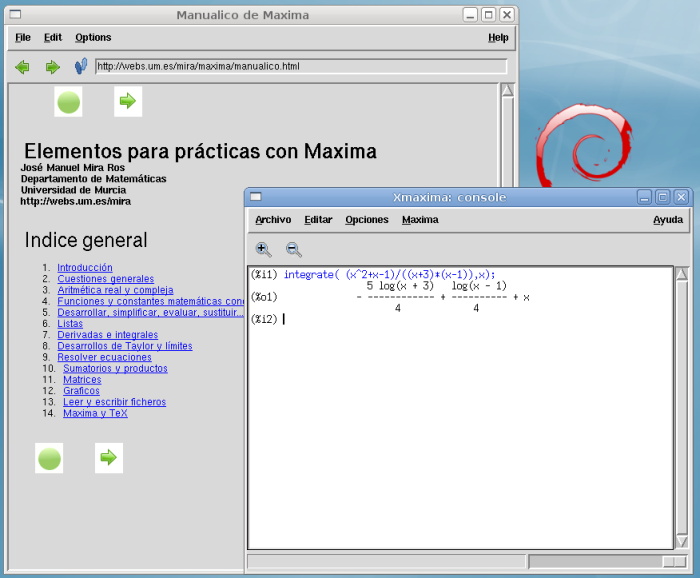The width and height of the screenshot is (700, 578).
Task: Open Edit menu in Manualico window
Action: tap(53, 37)
